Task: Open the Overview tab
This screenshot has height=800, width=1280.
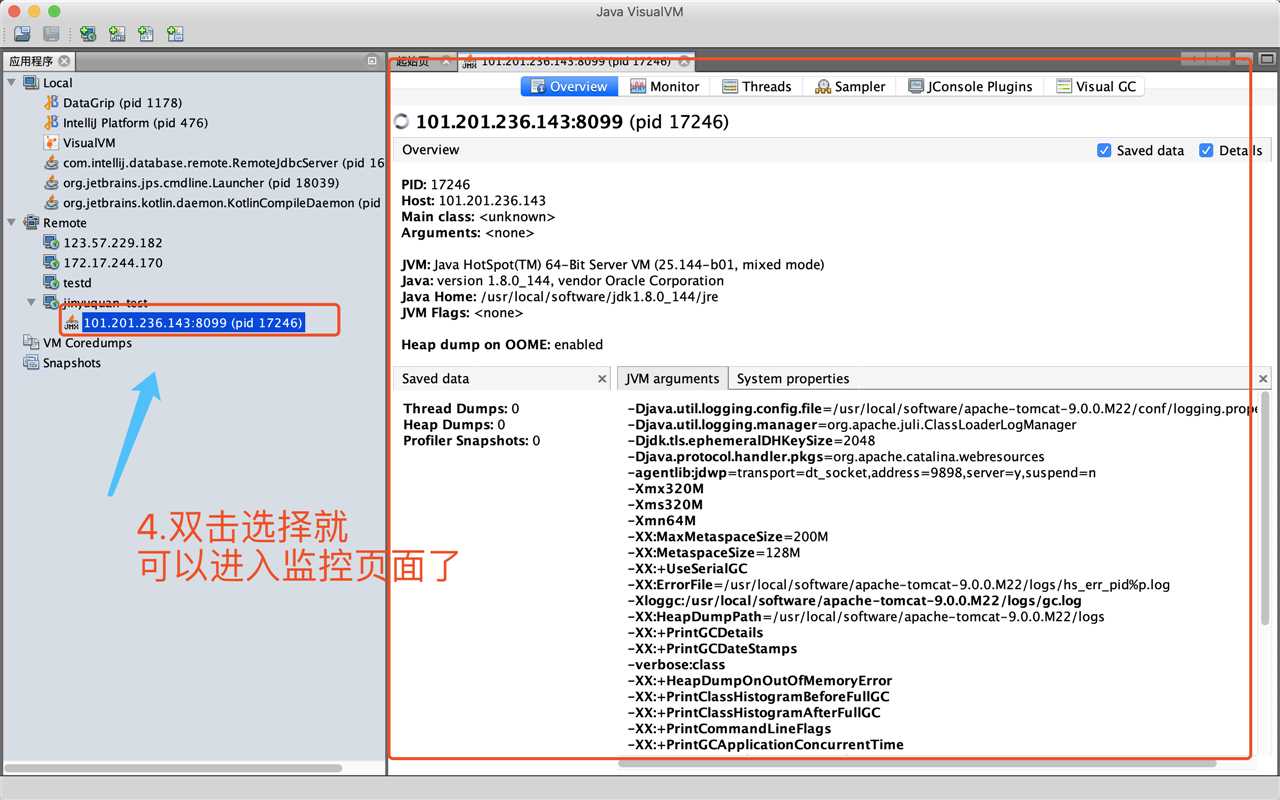Action: point(569,87)
